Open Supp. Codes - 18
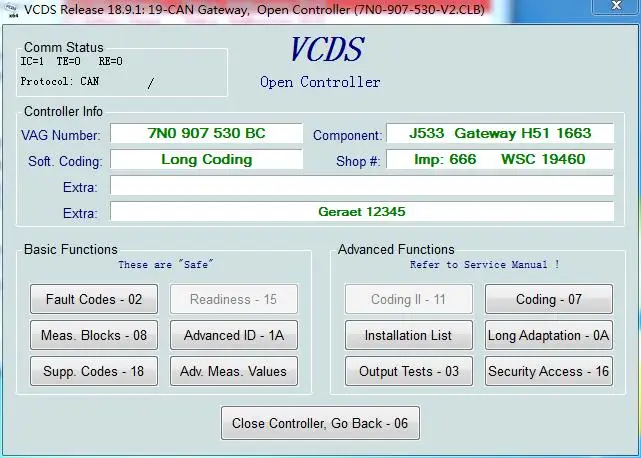The height and width of the screenshot is (458, 641). click(94, 371)
